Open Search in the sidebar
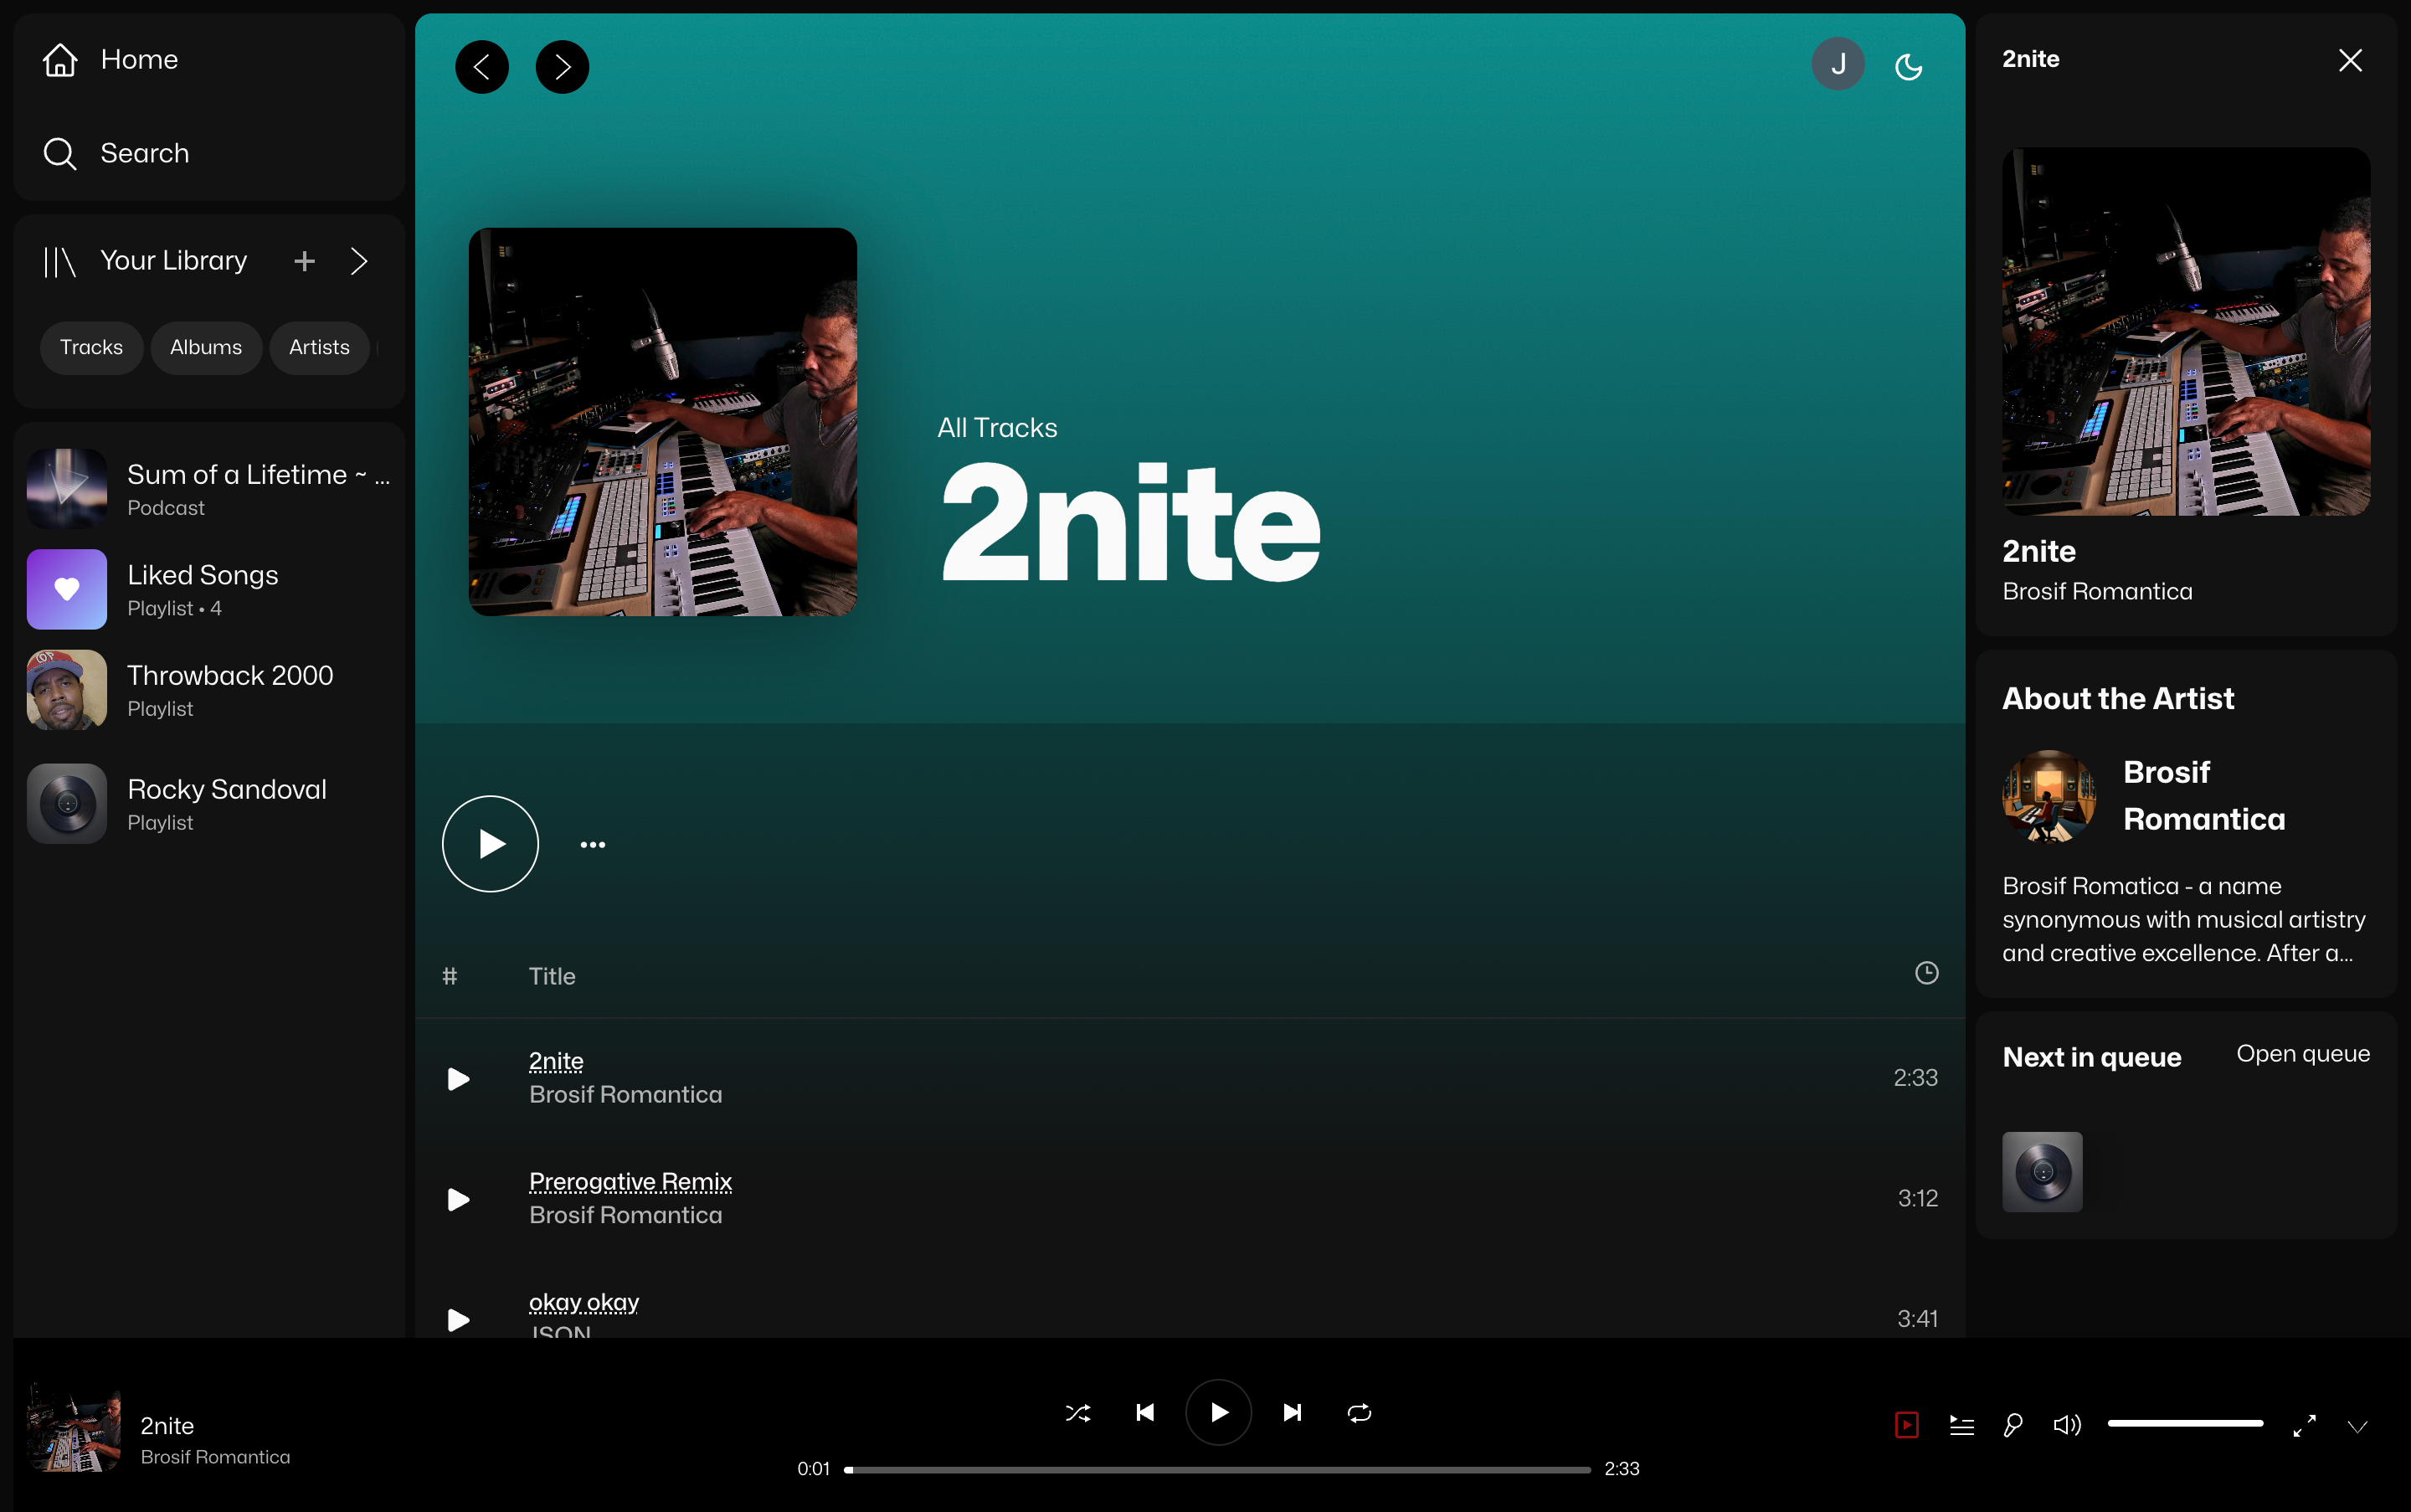This screenshot has height=1512, width=2411. (115, 153)
